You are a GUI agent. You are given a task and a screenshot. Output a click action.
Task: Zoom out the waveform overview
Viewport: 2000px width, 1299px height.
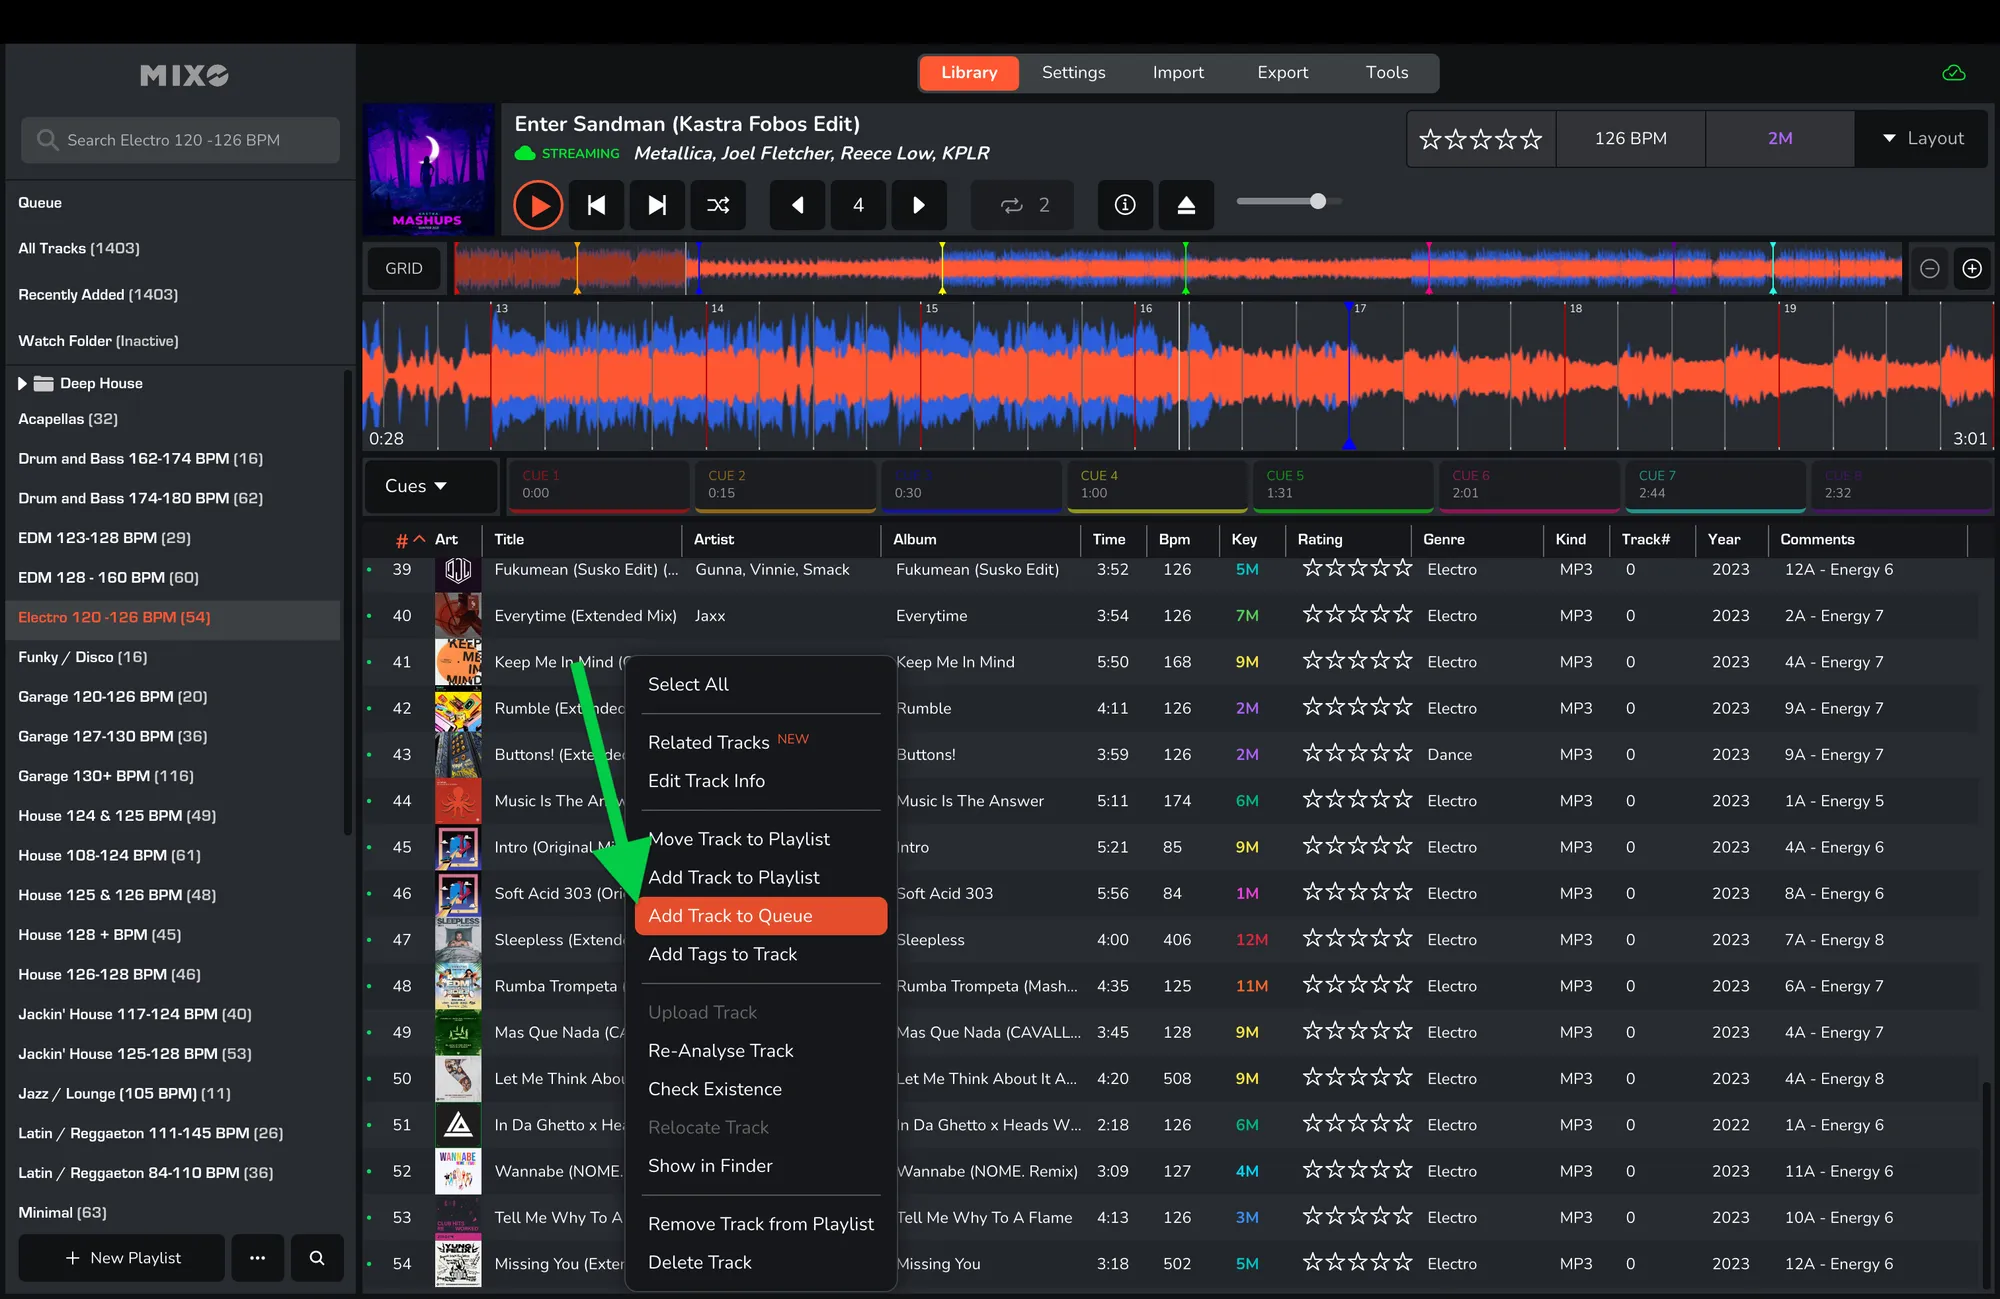pos(1930,268)
